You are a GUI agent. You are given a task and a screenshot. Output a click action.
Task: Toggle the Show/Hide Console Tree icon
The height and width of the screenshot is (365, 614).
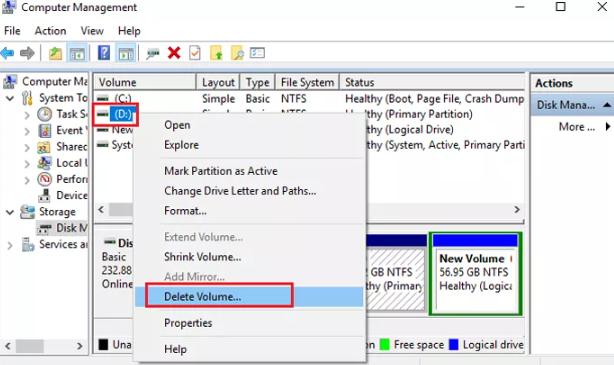coord(77,53)
